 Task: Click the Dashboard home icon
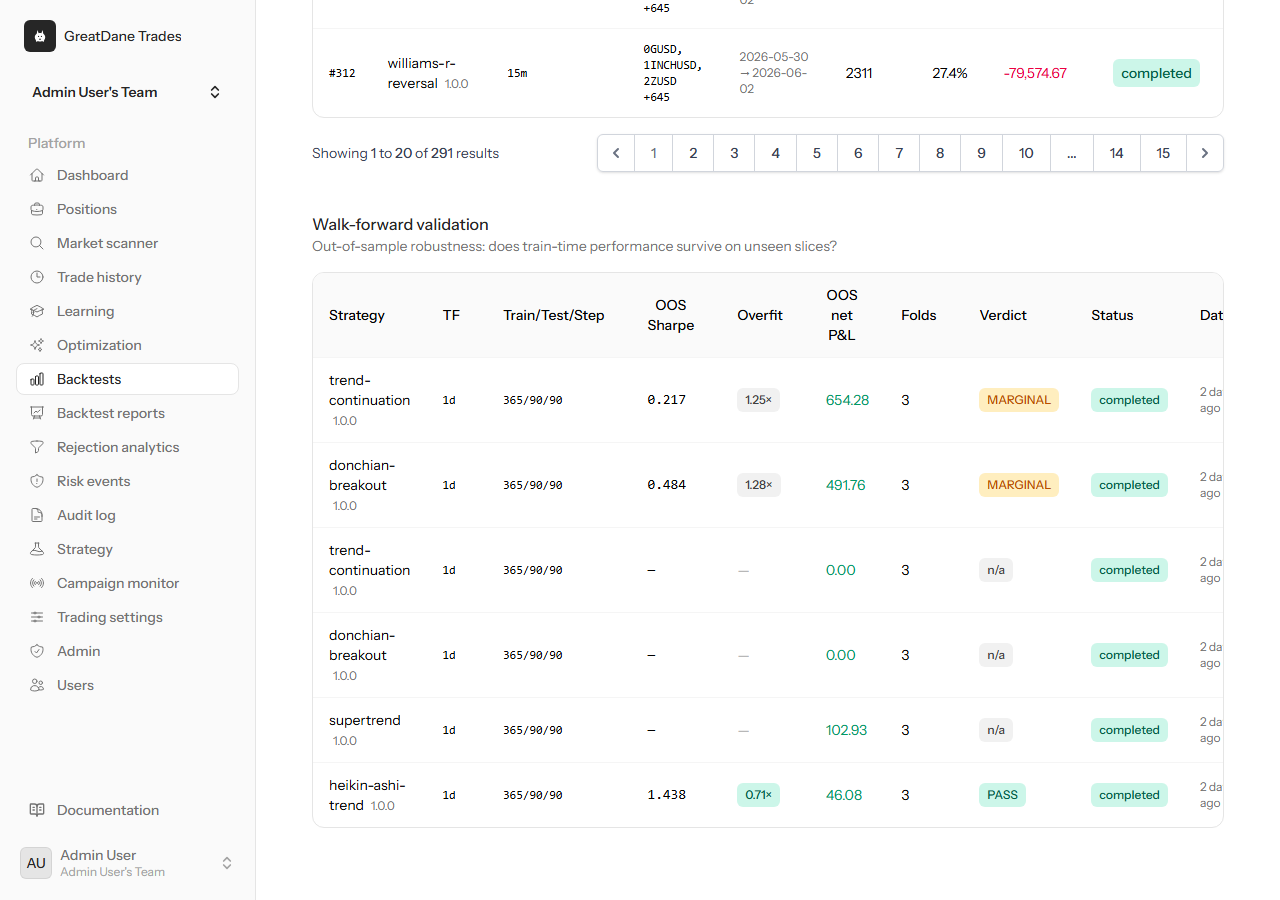click(x=37, y=175)
